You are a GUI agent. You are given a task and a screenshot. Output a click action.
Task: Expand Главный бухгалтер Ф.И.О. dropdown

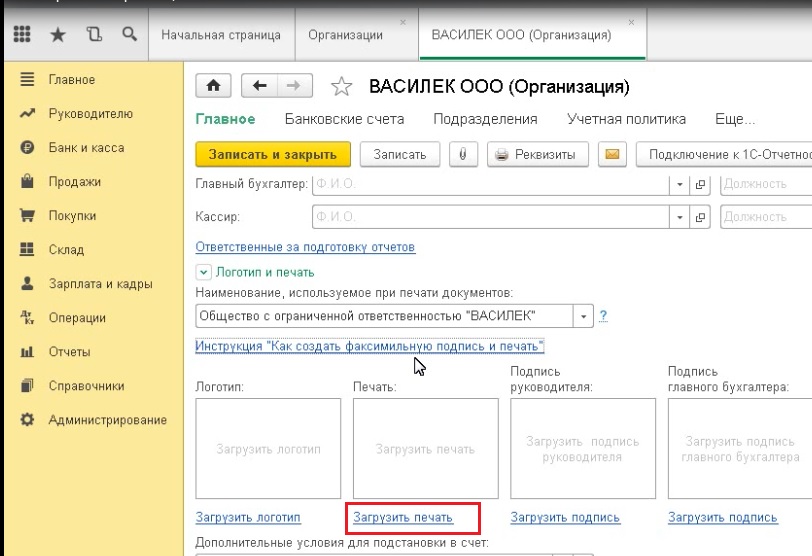[679, 184]
